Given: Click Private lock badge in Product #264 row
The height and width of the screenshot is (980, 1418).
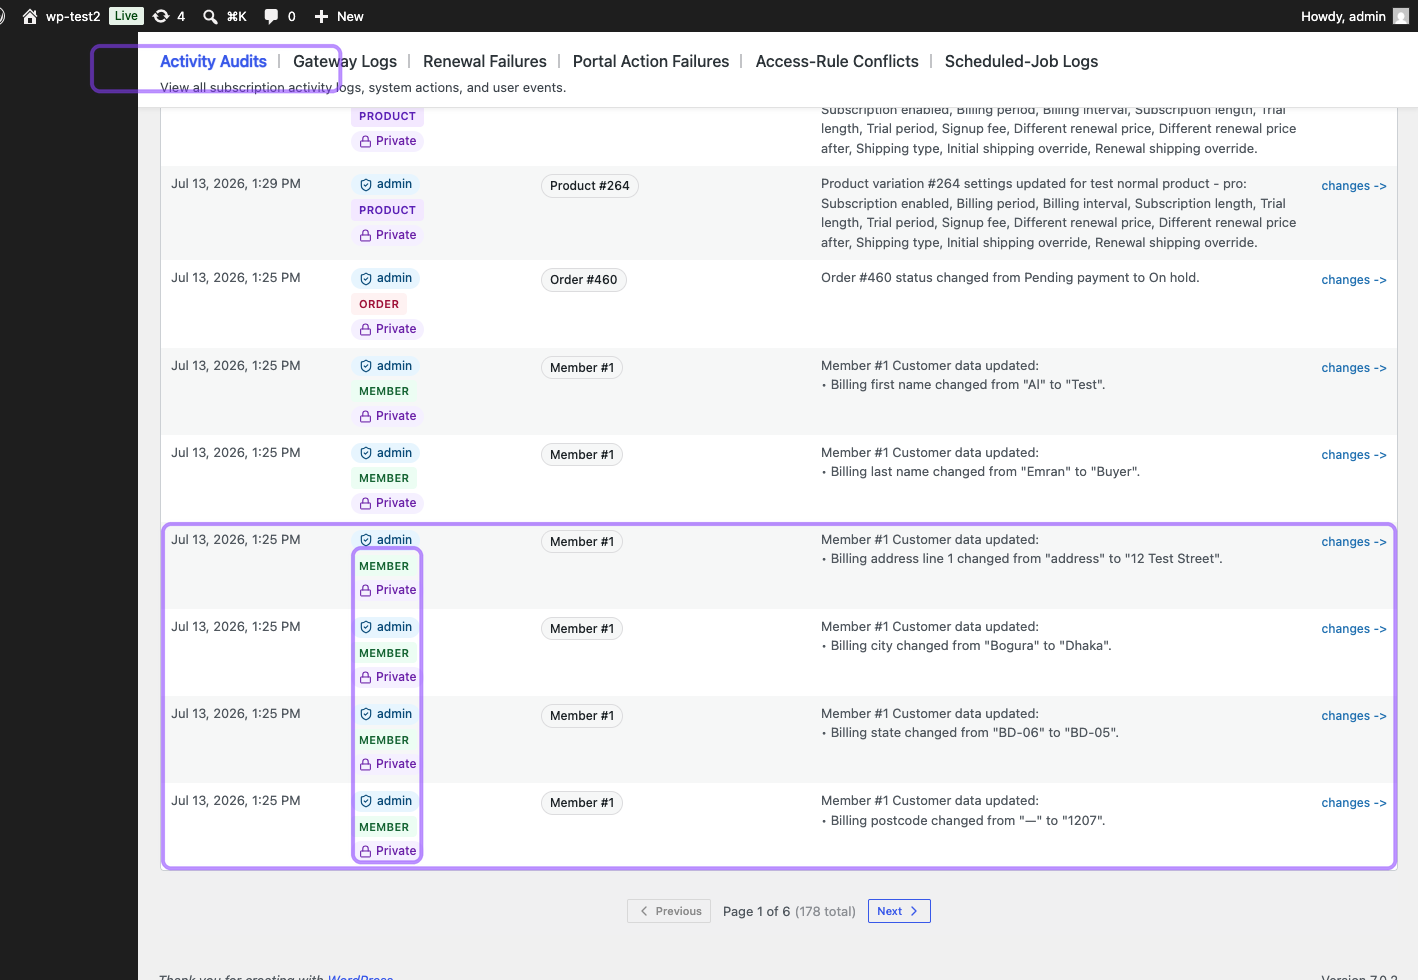Looking at the screenshot, I should pyautogui.click(x=388, y=235).
